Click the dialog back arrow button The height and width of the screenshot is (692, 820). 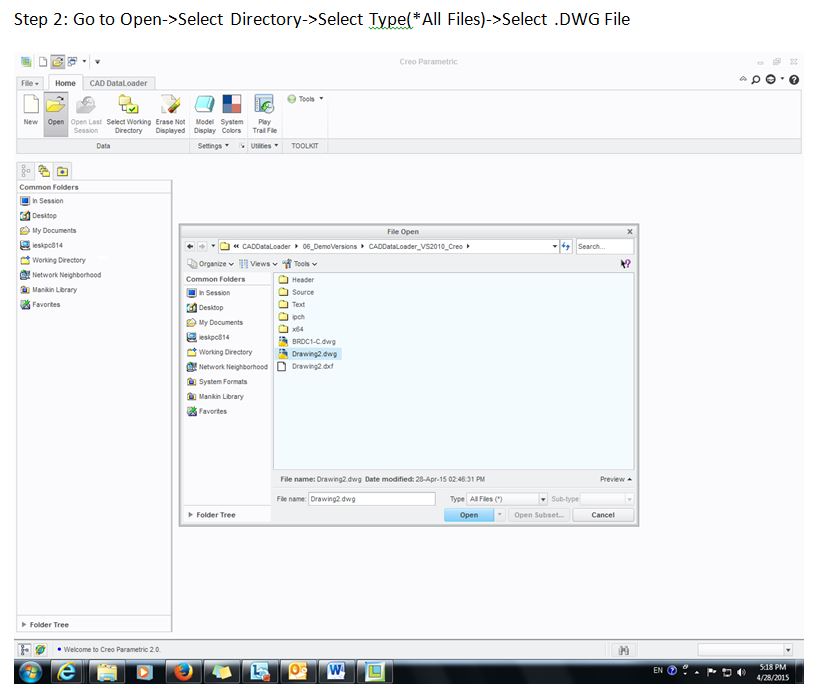click(x=190, y=246)
